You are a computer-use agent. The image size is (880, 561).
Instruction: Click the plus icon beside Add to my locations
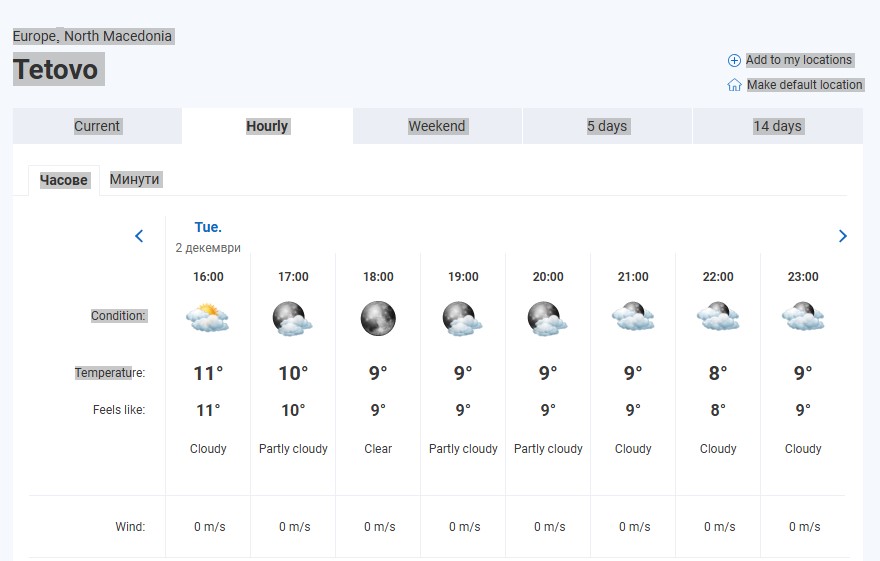734,60
